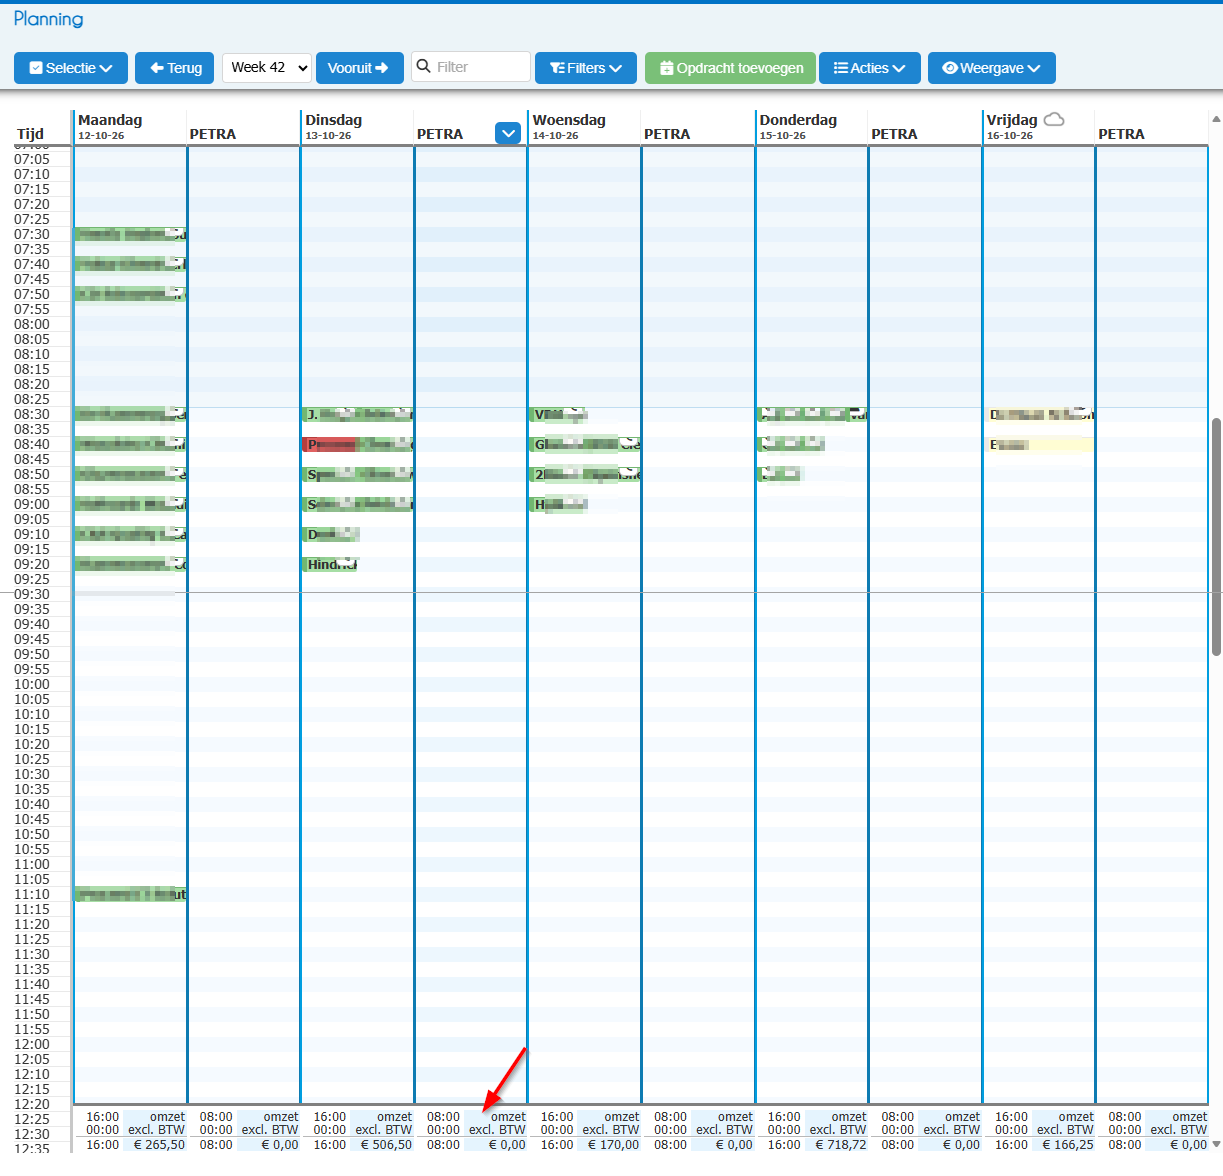The width and height of the screenshot is (1223, 1176).
Task: Add a job via Opdracht toevoegen
Action: pyautogui.click(x=730, y=68)
